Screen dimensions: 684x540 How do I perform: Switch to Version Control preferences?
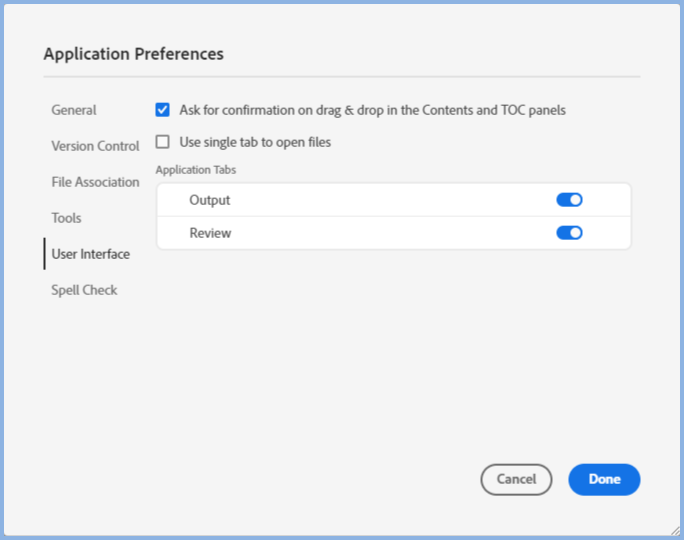(95, 146)
